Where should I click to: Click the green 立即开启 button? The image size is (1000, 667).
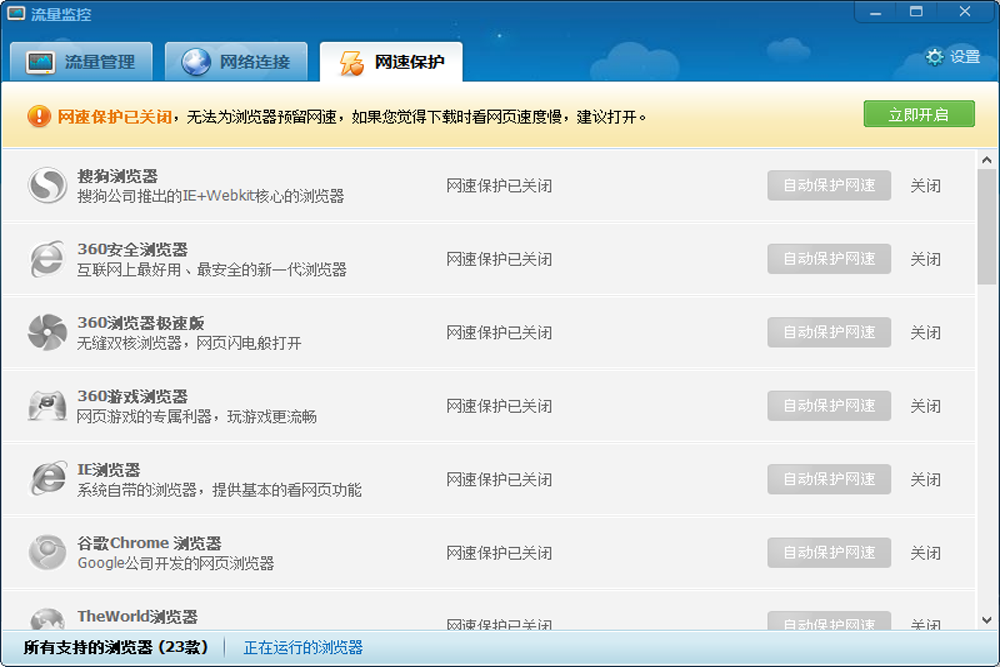(x=919, y=114)
